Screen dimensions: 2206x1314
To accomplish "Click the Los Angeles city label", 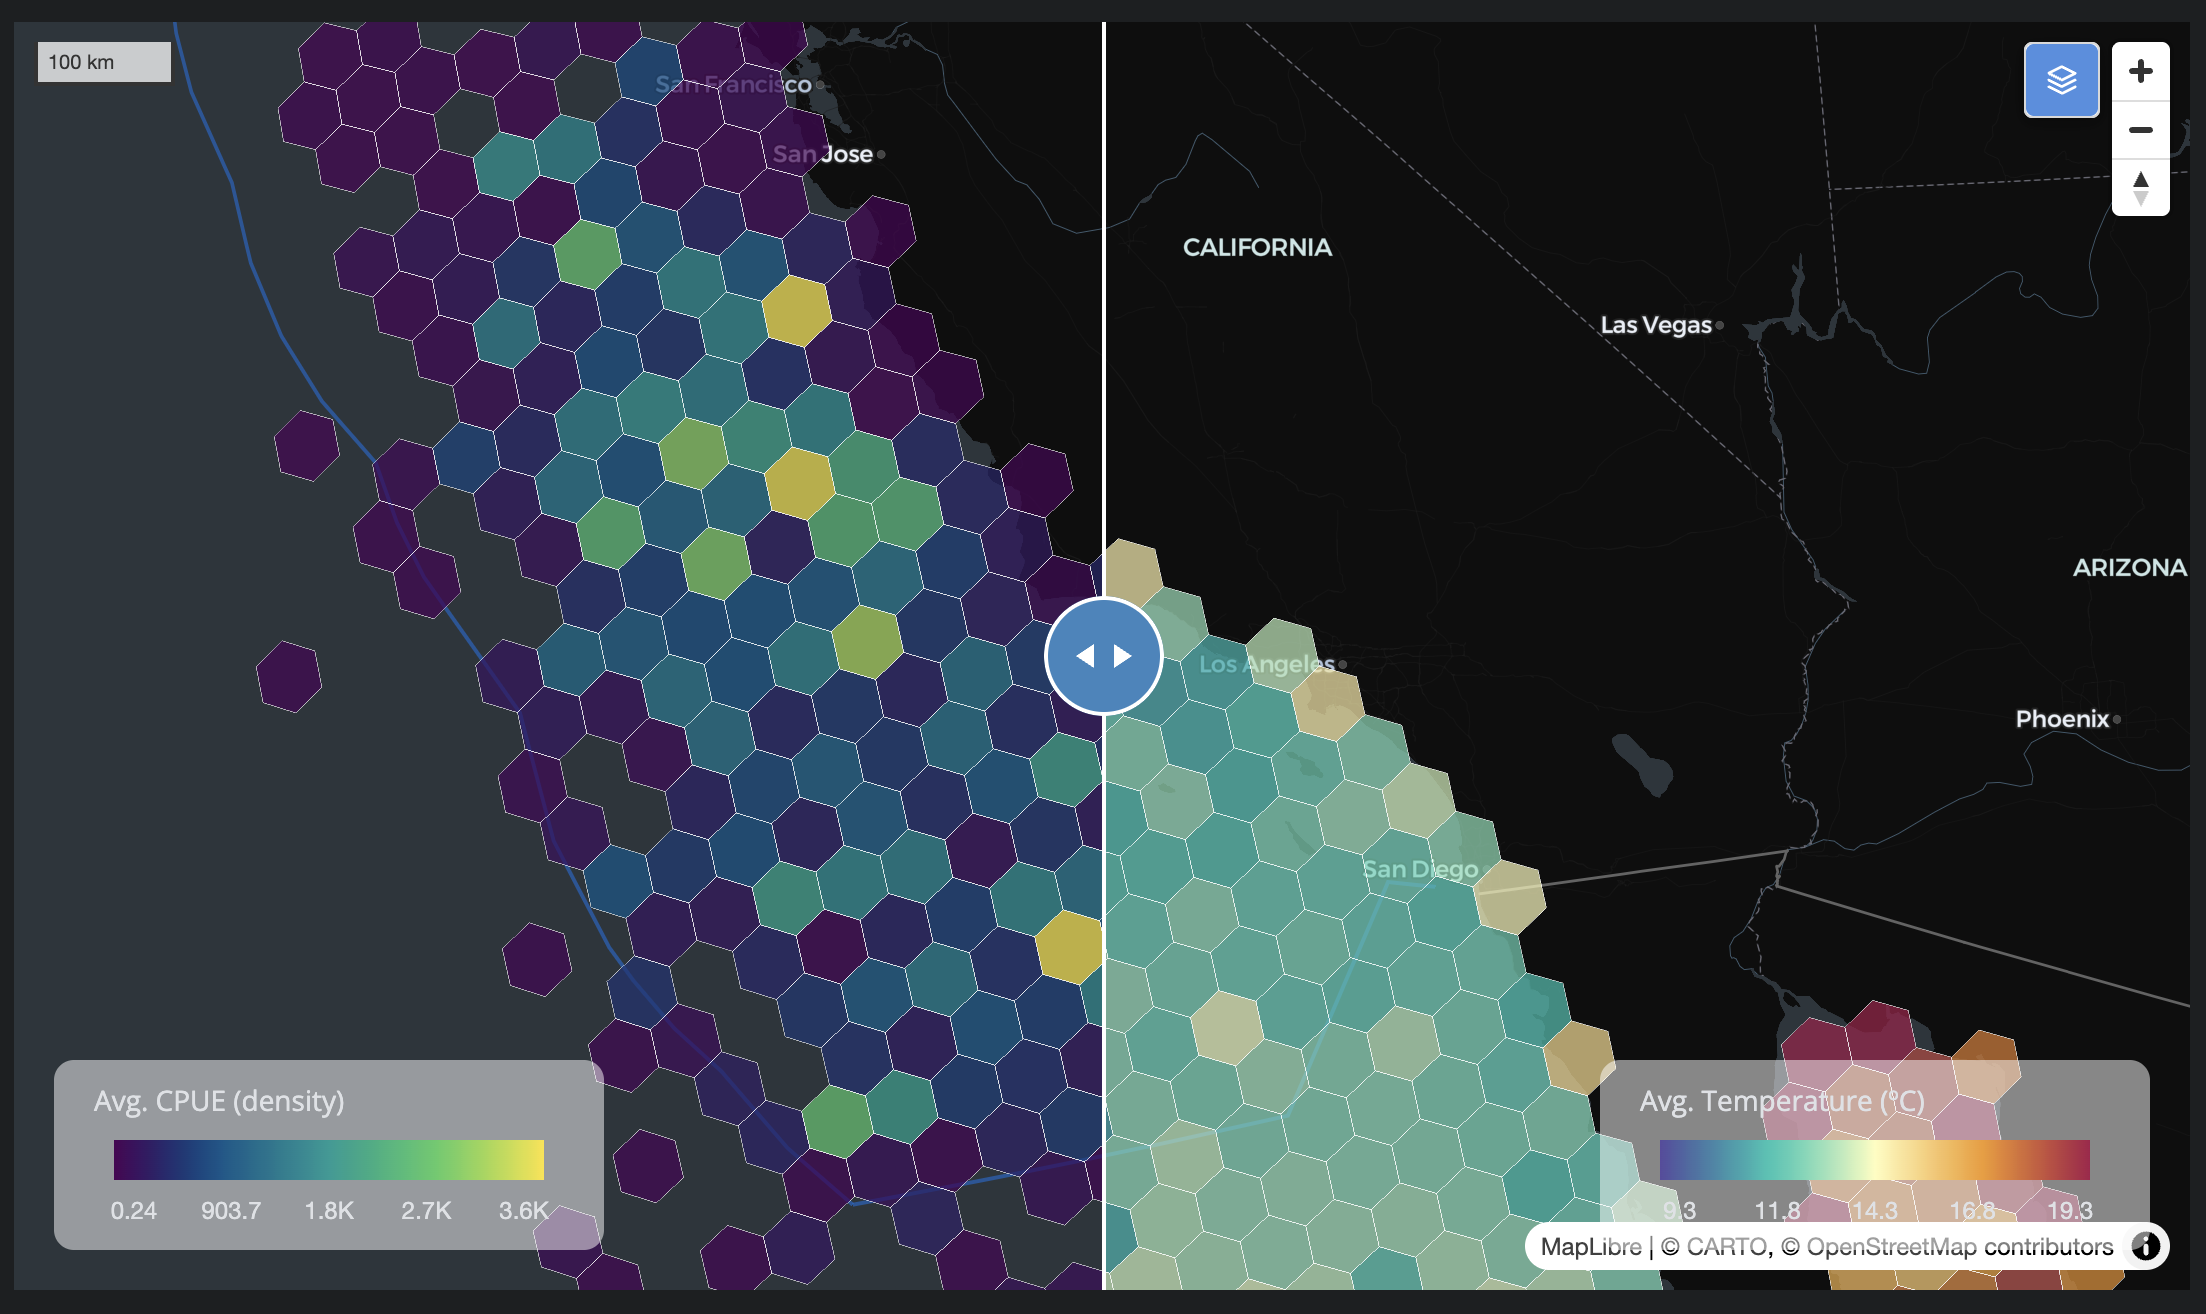I will [x=1267, y=664].
